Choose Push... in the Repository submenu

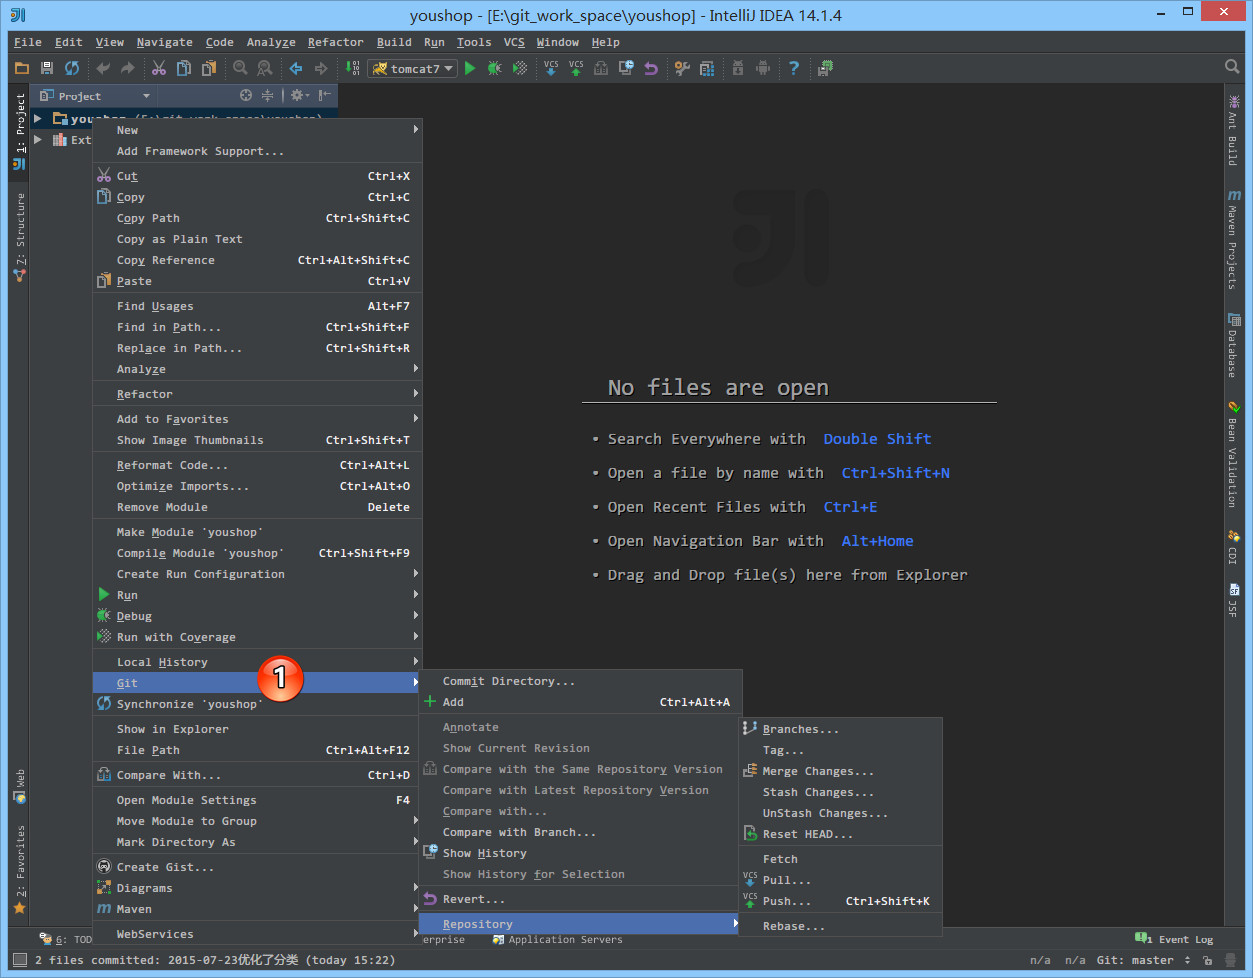(x=787, y=901)
